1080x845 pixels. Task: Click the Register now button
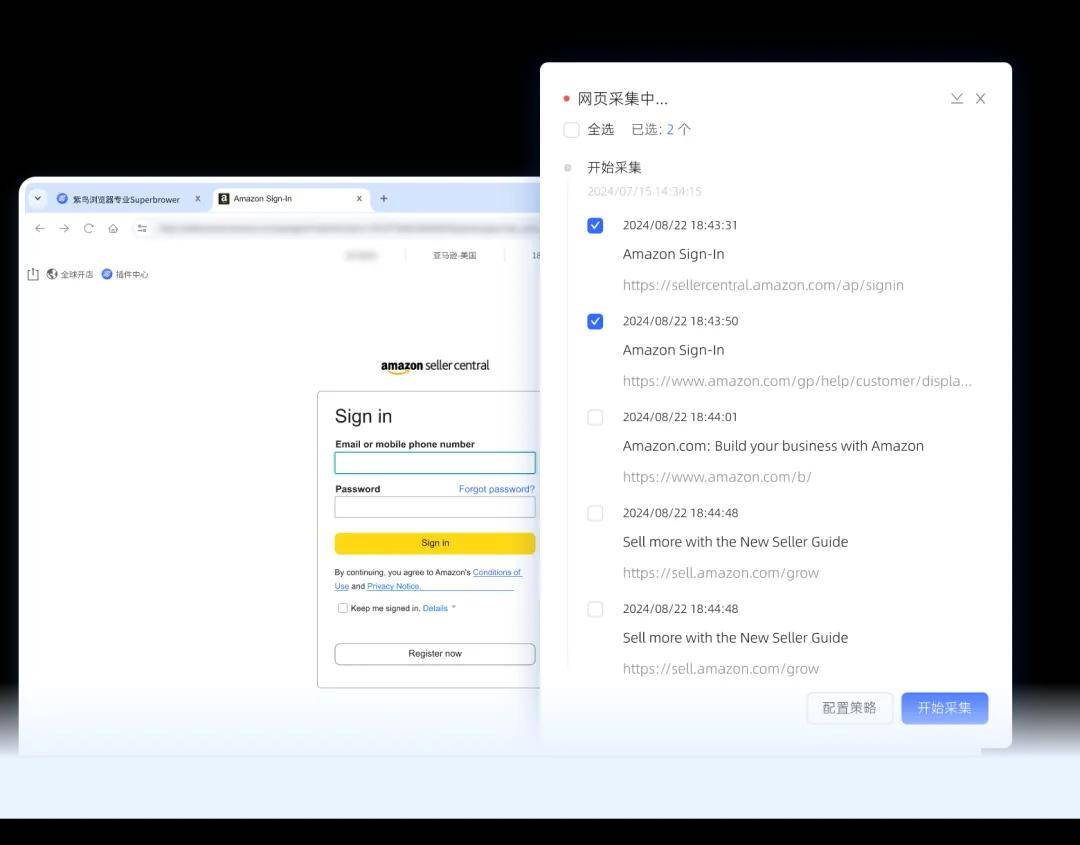435,654
